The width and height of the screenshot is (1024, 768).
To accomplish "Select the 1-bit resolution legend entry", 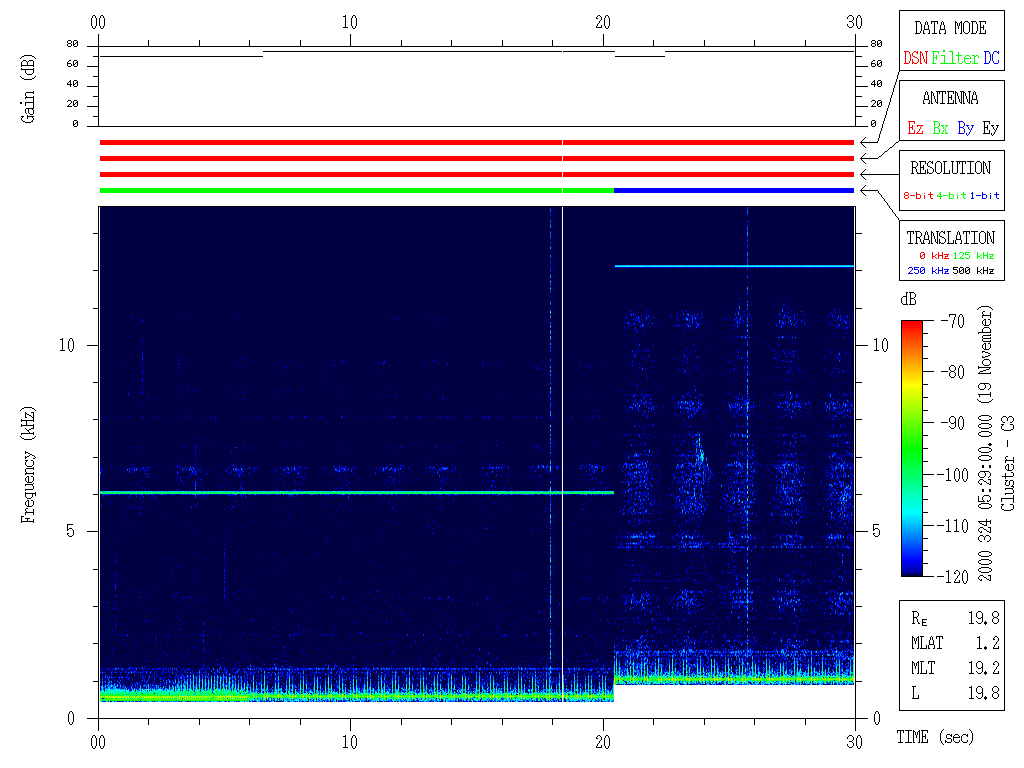I will 985,196.
